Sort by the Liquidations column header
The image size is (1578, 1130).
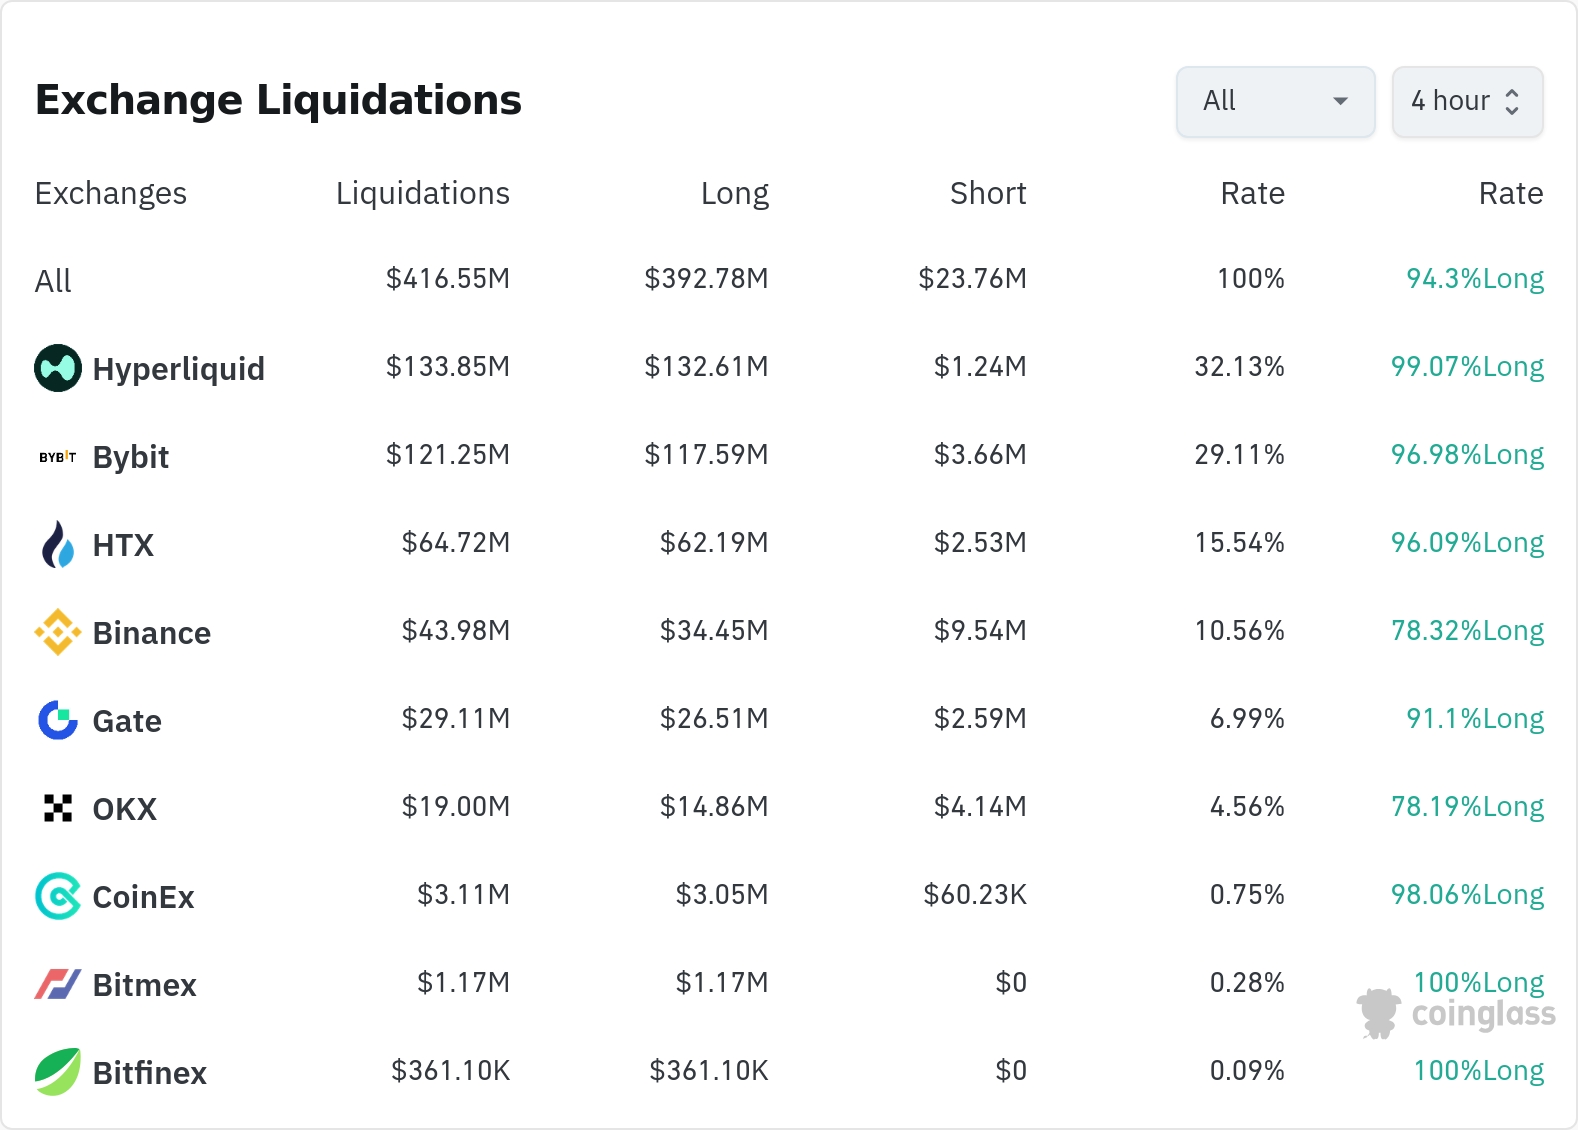(x=422, y=193)
